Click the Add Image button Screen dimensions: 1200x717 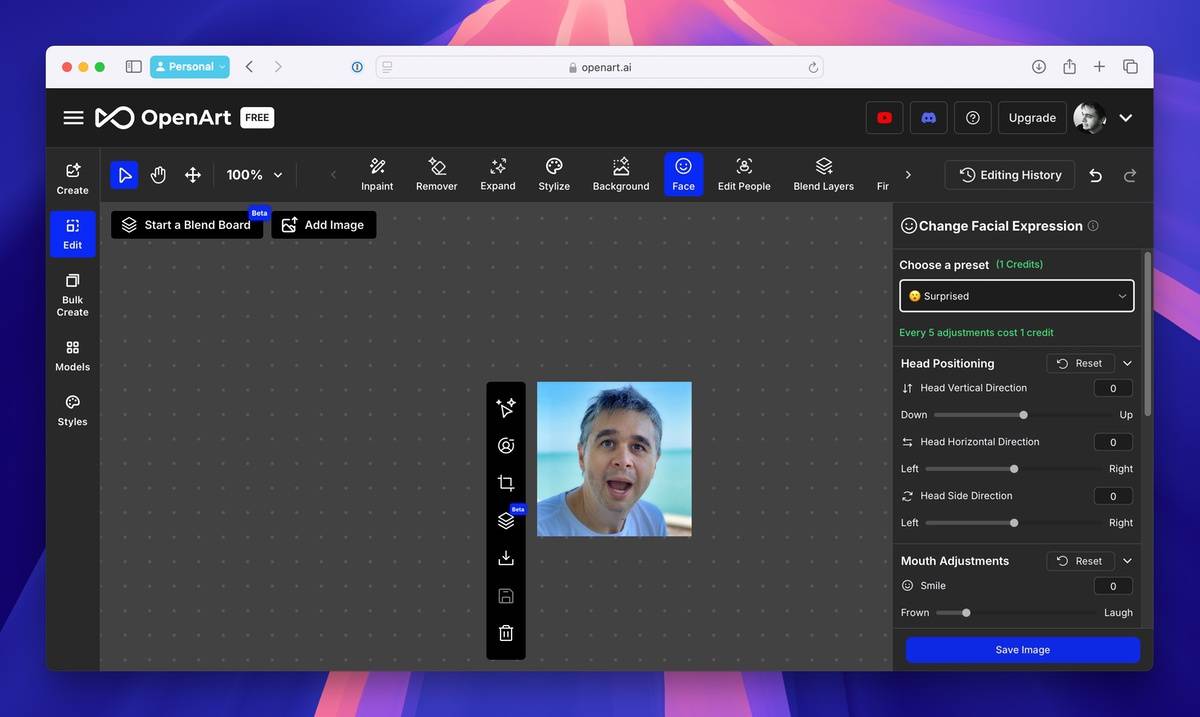[x=324, y=225]
